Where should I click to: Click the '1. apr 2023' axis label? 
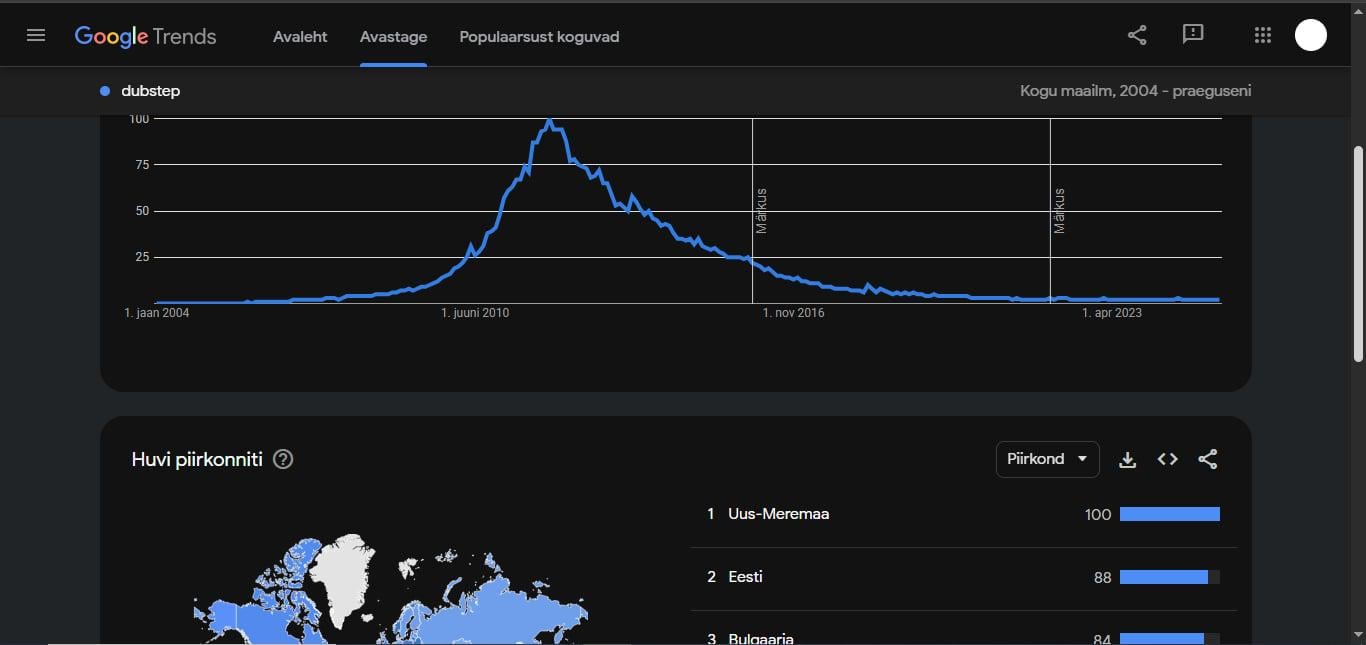point(1112,313)
